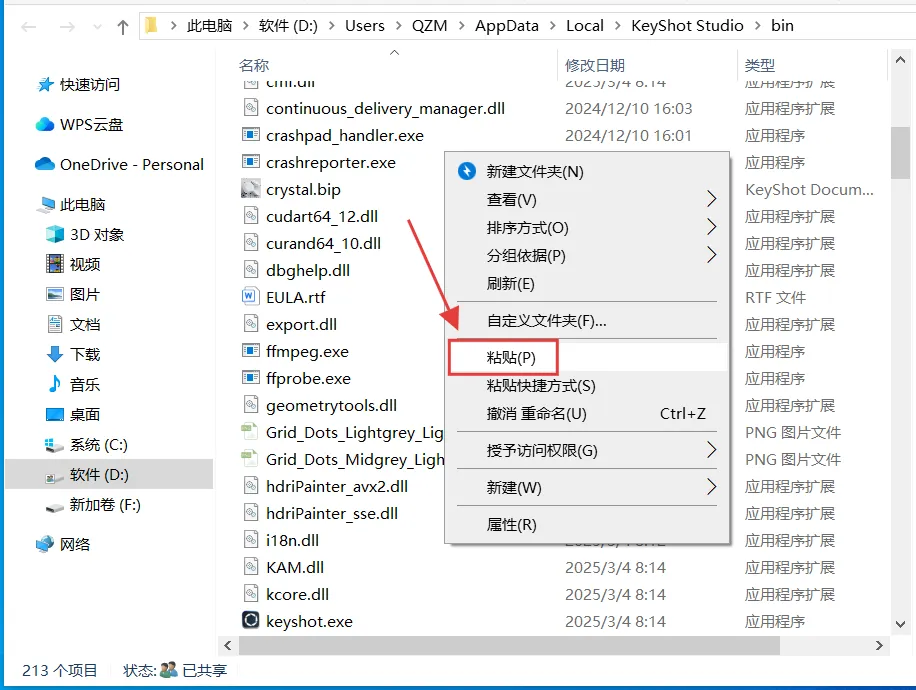
Task: Select continuous_delivery_manager.dll file
Action: pyautogui.click(x=385, y=108)
